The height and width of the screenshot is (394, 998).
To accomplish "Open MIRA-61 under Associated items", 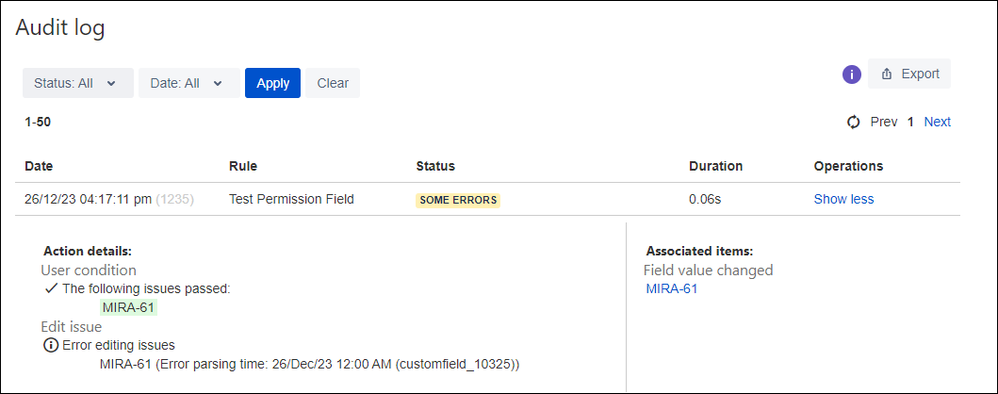I will [x=671, y=289].
